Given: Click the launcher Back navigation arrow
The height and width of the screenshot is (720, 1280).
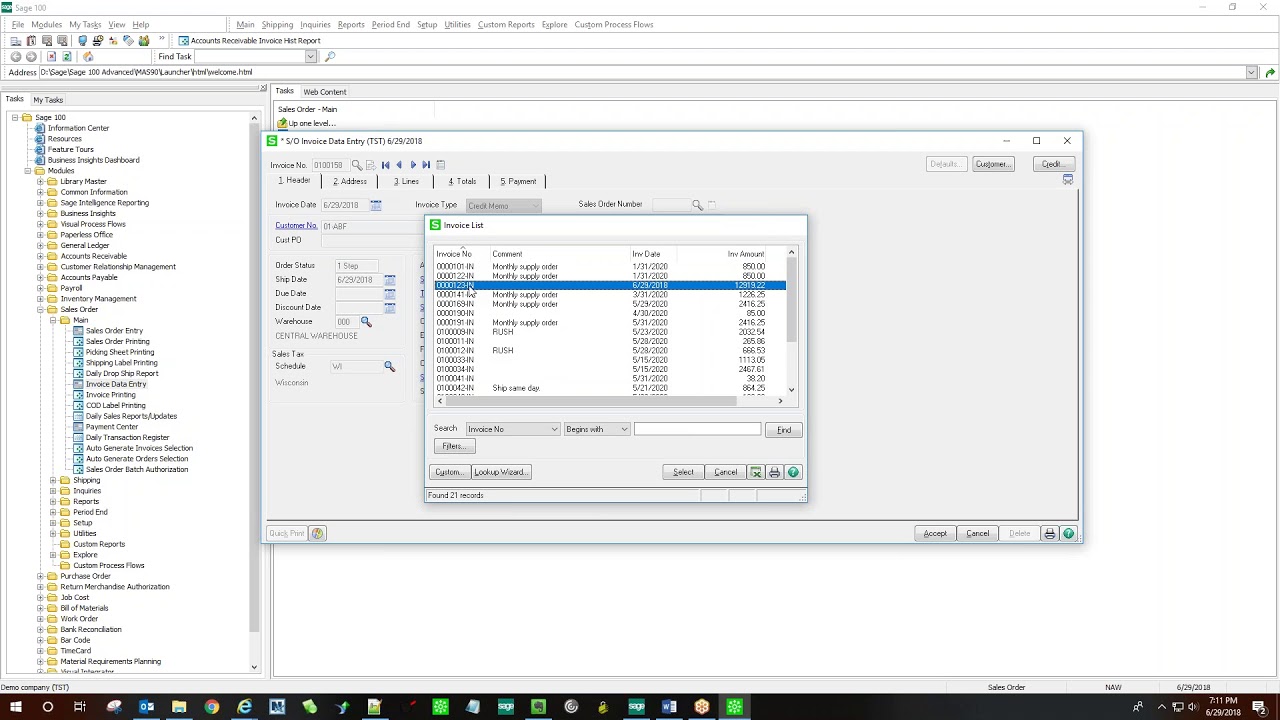Looking at the screenshot, I should click(x=15, y=57).
